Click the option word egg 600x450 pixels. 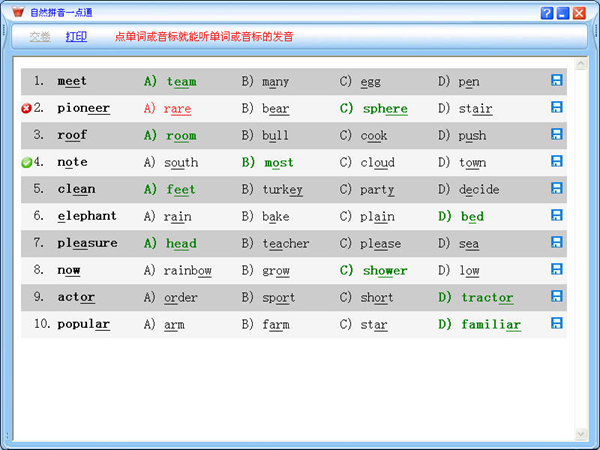coord(370,82)
